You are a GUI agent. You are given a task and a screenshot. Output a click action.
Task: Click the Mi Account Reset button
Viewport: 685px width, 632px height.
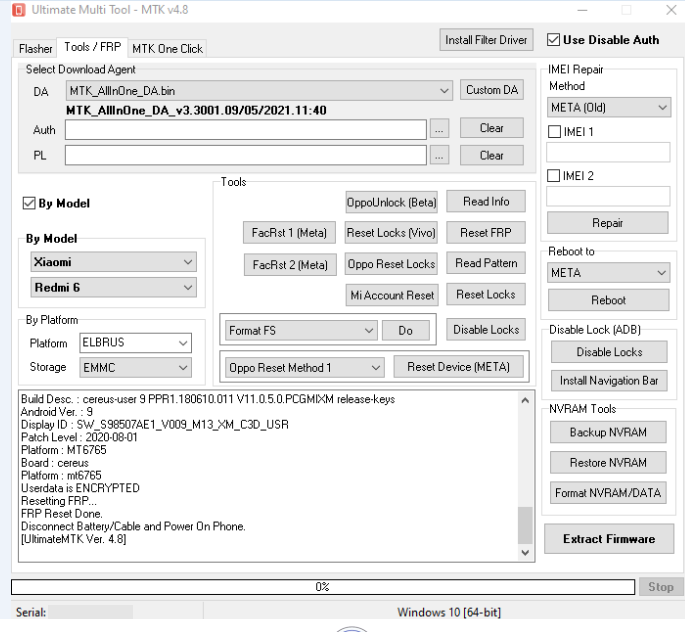click(x=392, y=295)
